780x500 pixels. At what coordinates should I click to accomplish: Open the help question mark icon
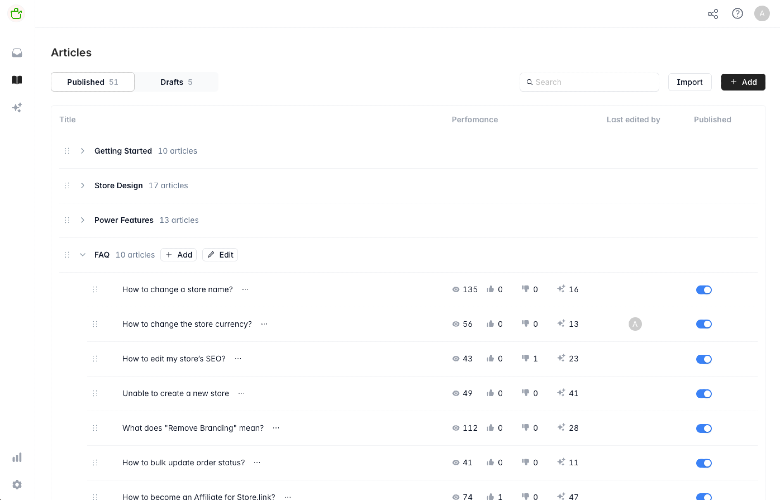tap(737, 13)
